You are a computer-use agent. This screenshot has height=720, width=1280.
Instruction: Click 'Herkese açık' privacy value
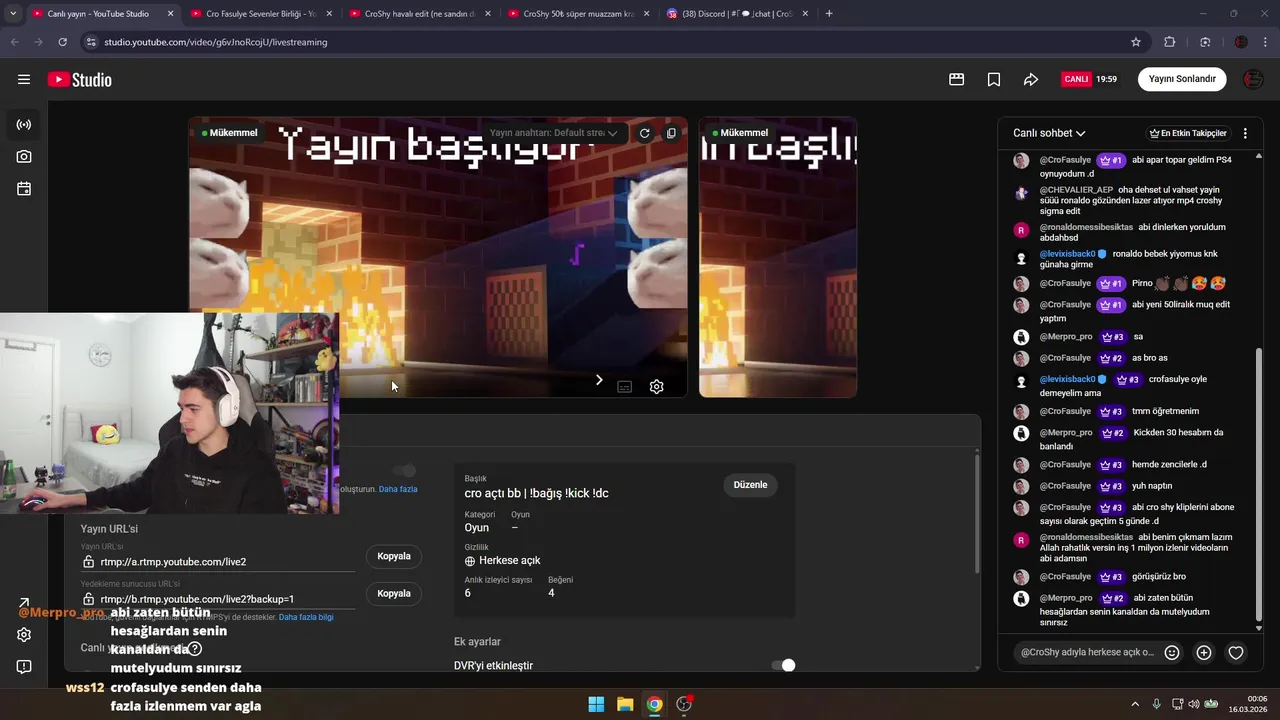[x=510, y=561]
